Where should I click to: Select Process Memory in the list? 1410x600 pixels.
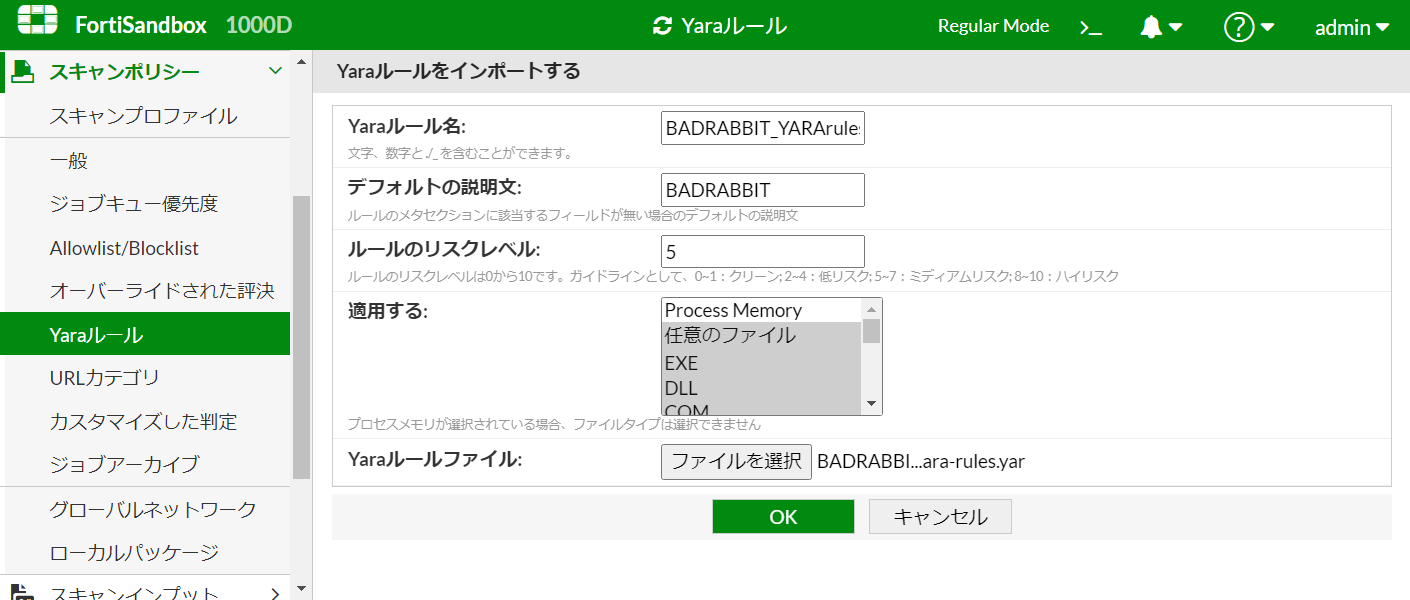(x=761, y=310)
